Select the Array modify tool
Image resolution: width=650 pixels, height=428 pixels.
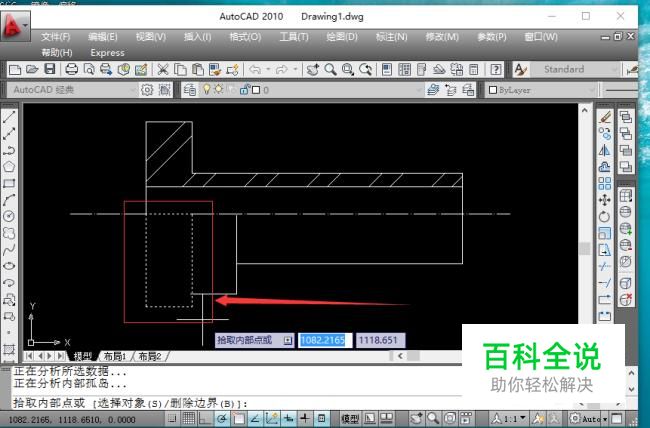click(605, 183)
